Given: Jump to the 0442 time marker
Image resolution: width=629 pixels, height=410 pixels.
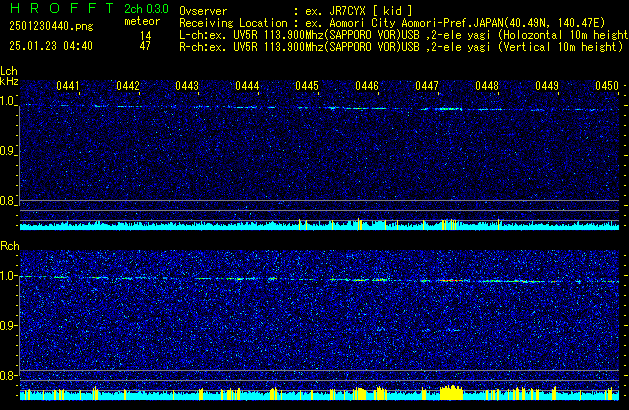Looking at the screenshot, I should (128, 86).
